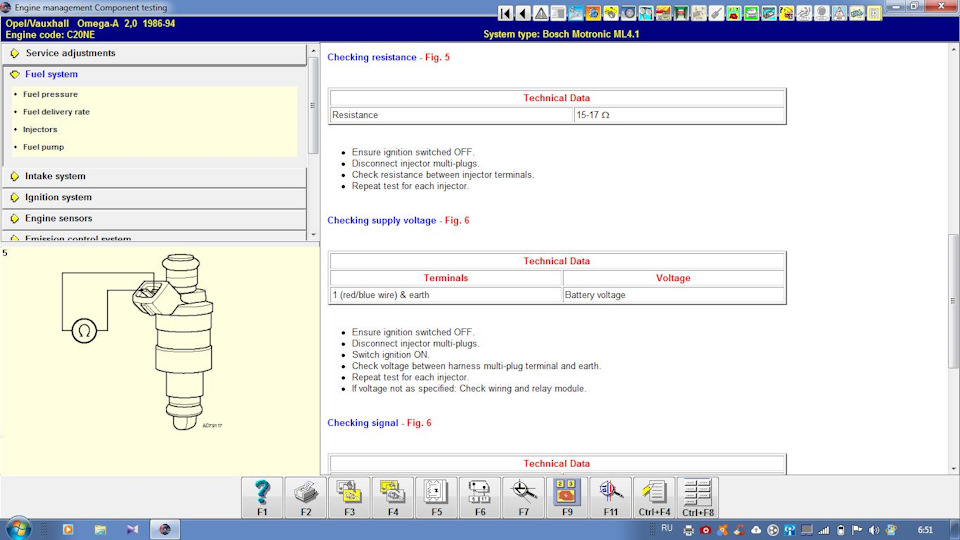The width and height of the screenshot is (960, 540).
Task: Click the F11 zoom inspect button
Action: 610,498
